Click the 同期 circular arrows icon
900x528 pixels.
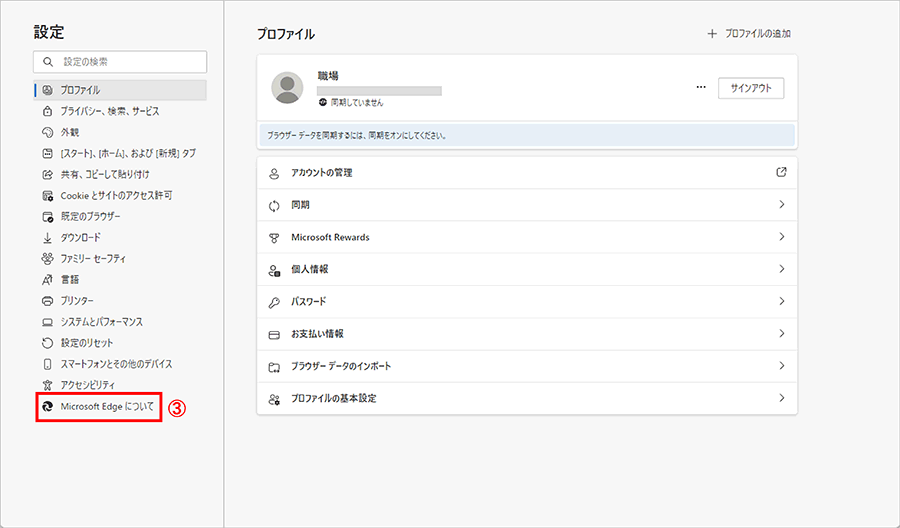(274, 205)
